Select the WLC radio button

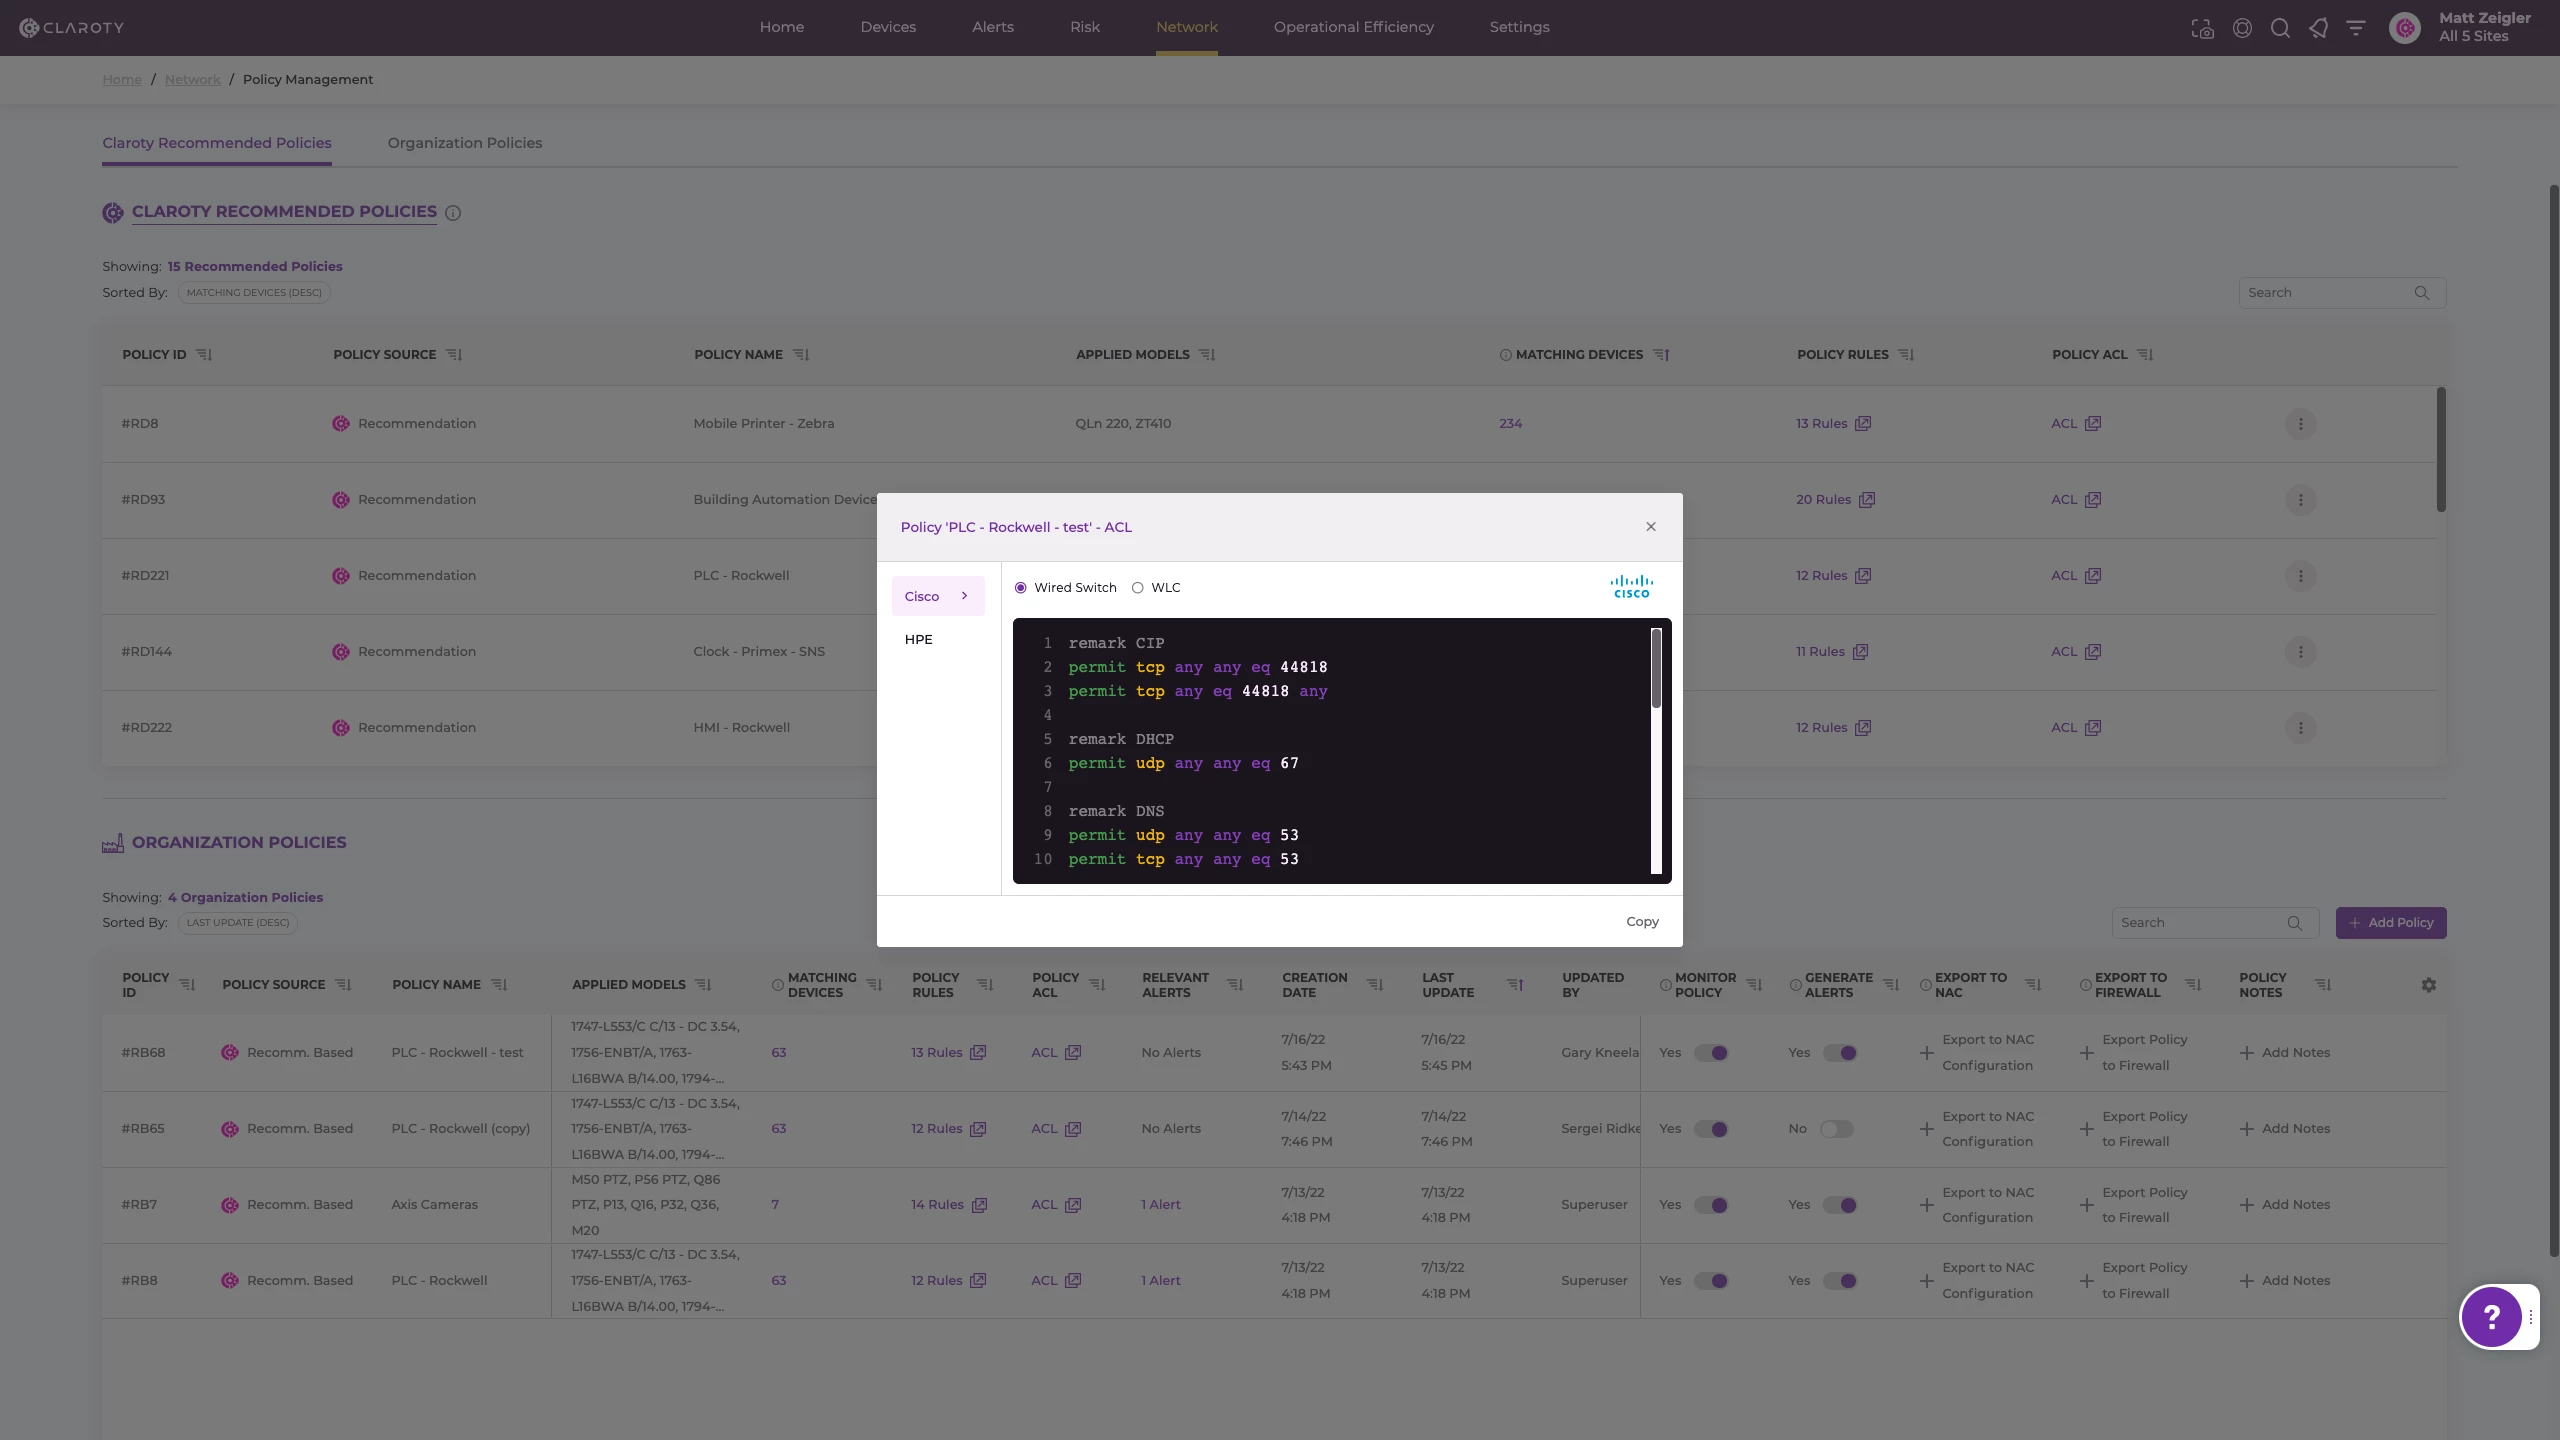(x=1137, y=588)
